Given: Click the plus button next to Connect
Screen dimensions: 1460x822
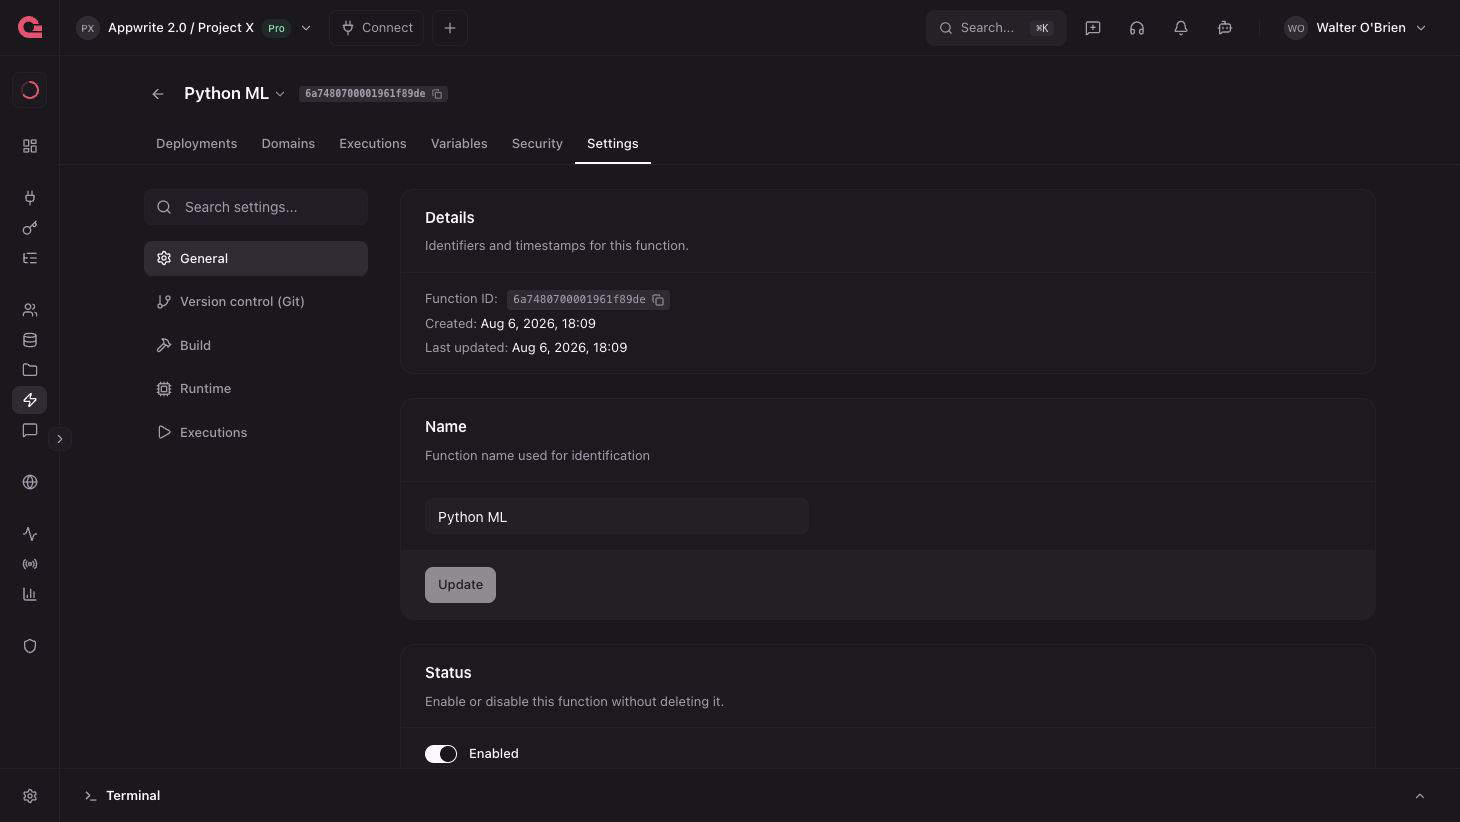Looking at the screenshot, I should 450,28.
